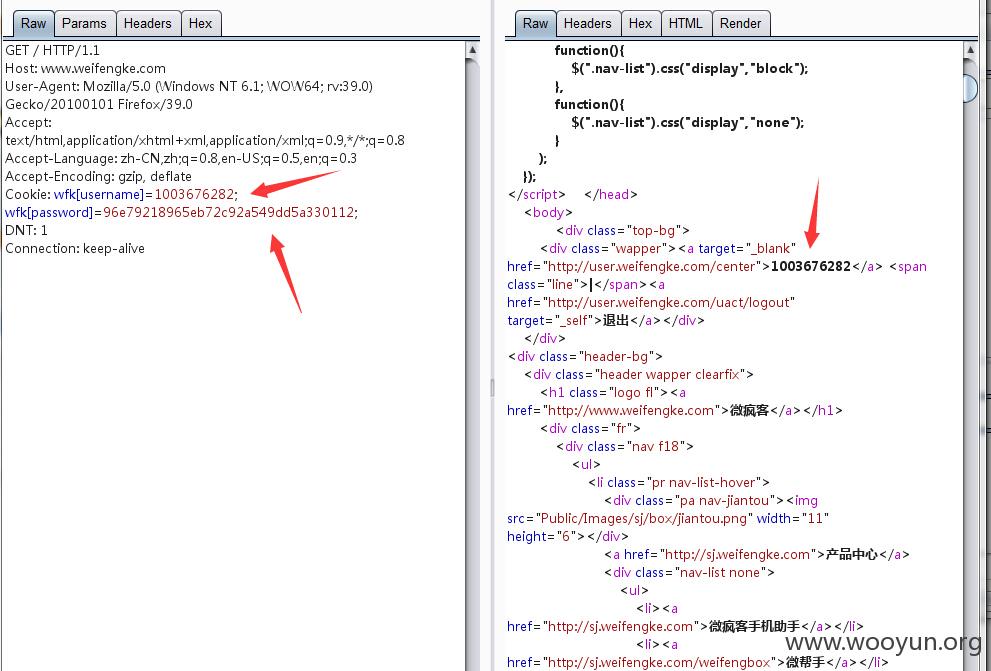Open the response Hex tab
The width and height of the screenshot is (991, 671).
640,23
